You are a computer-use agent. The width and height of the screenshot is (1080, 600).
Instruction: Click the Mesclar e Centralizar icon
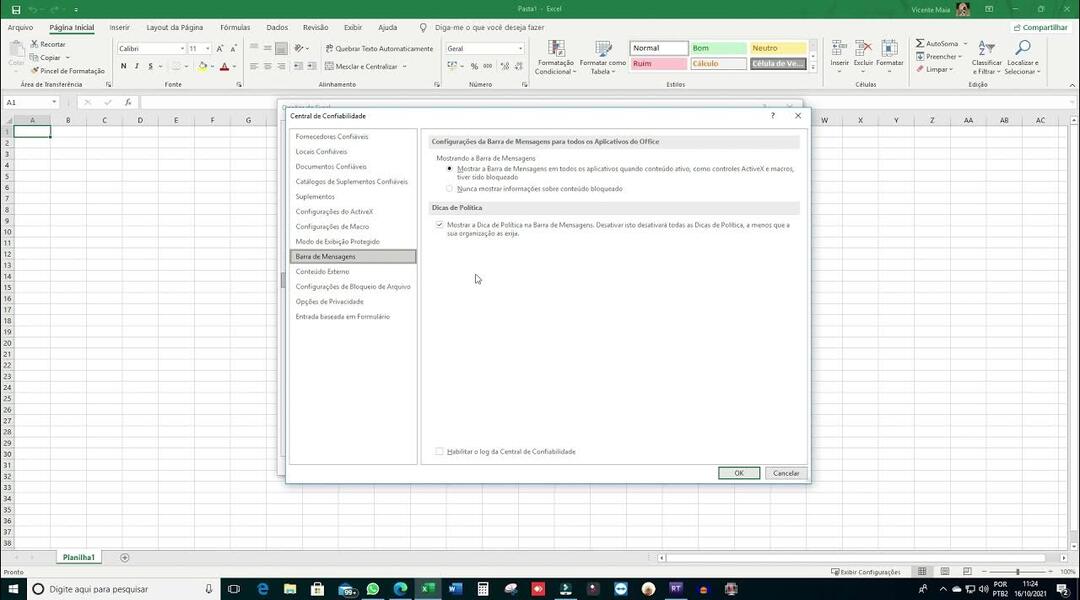[x=329, y=66]
